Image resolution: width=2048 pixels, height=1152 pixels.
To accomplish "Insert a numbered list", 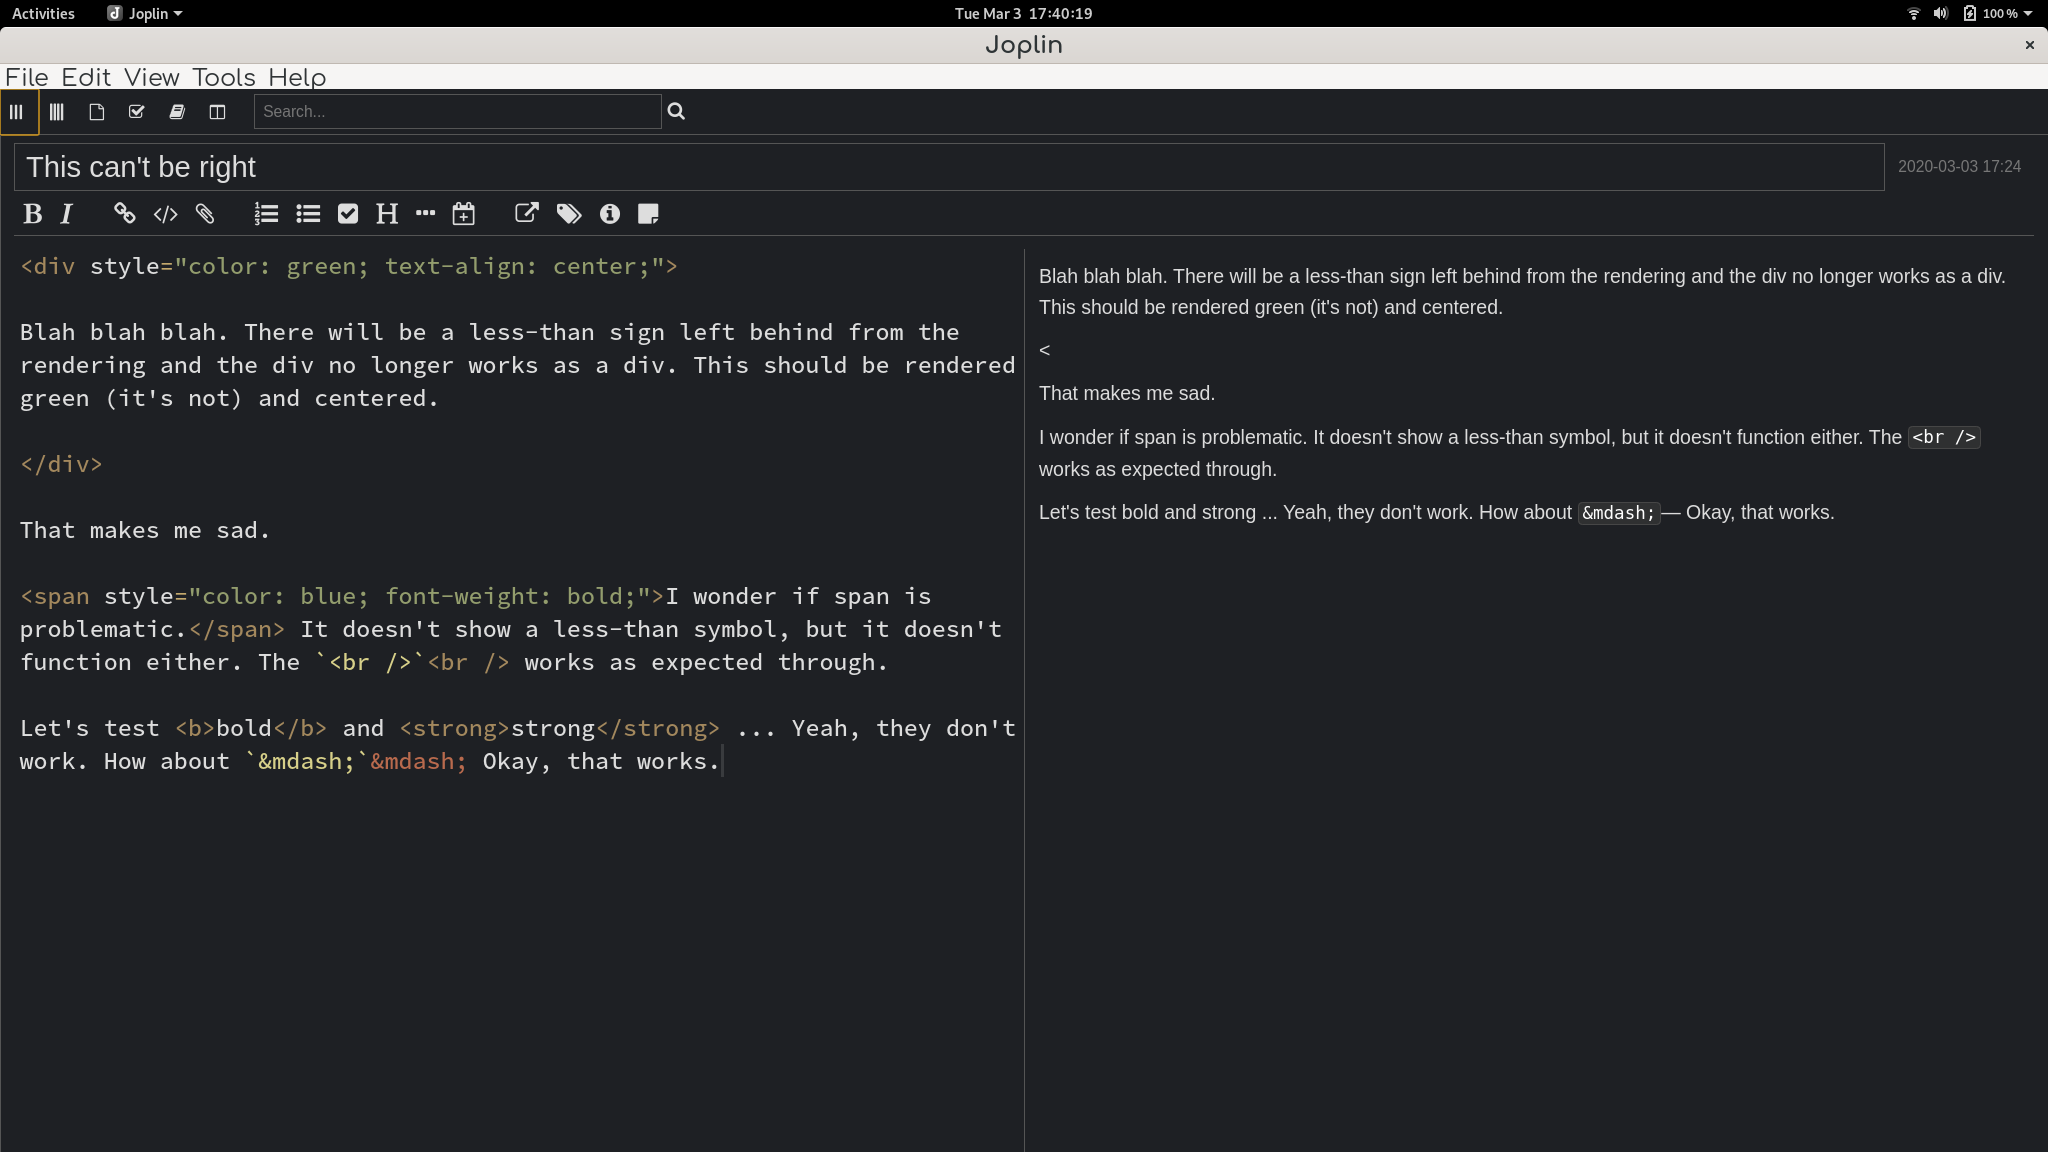I will tap(266, 214).
